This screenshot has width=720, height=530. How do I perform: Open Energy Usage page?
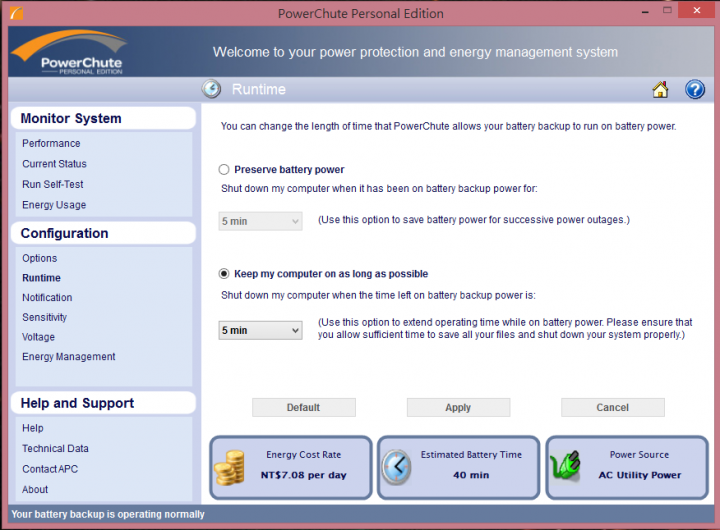pyautogui.click(x=54, y=205)
